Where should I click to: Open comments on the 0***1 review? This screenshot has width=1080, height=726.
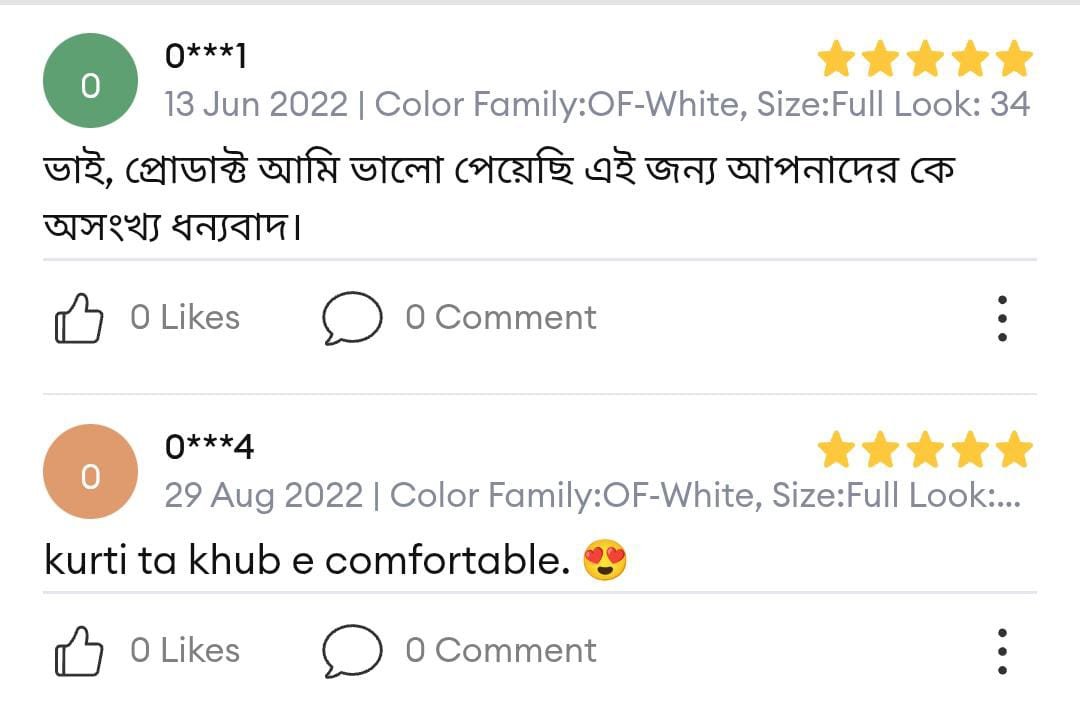point(352,319)
